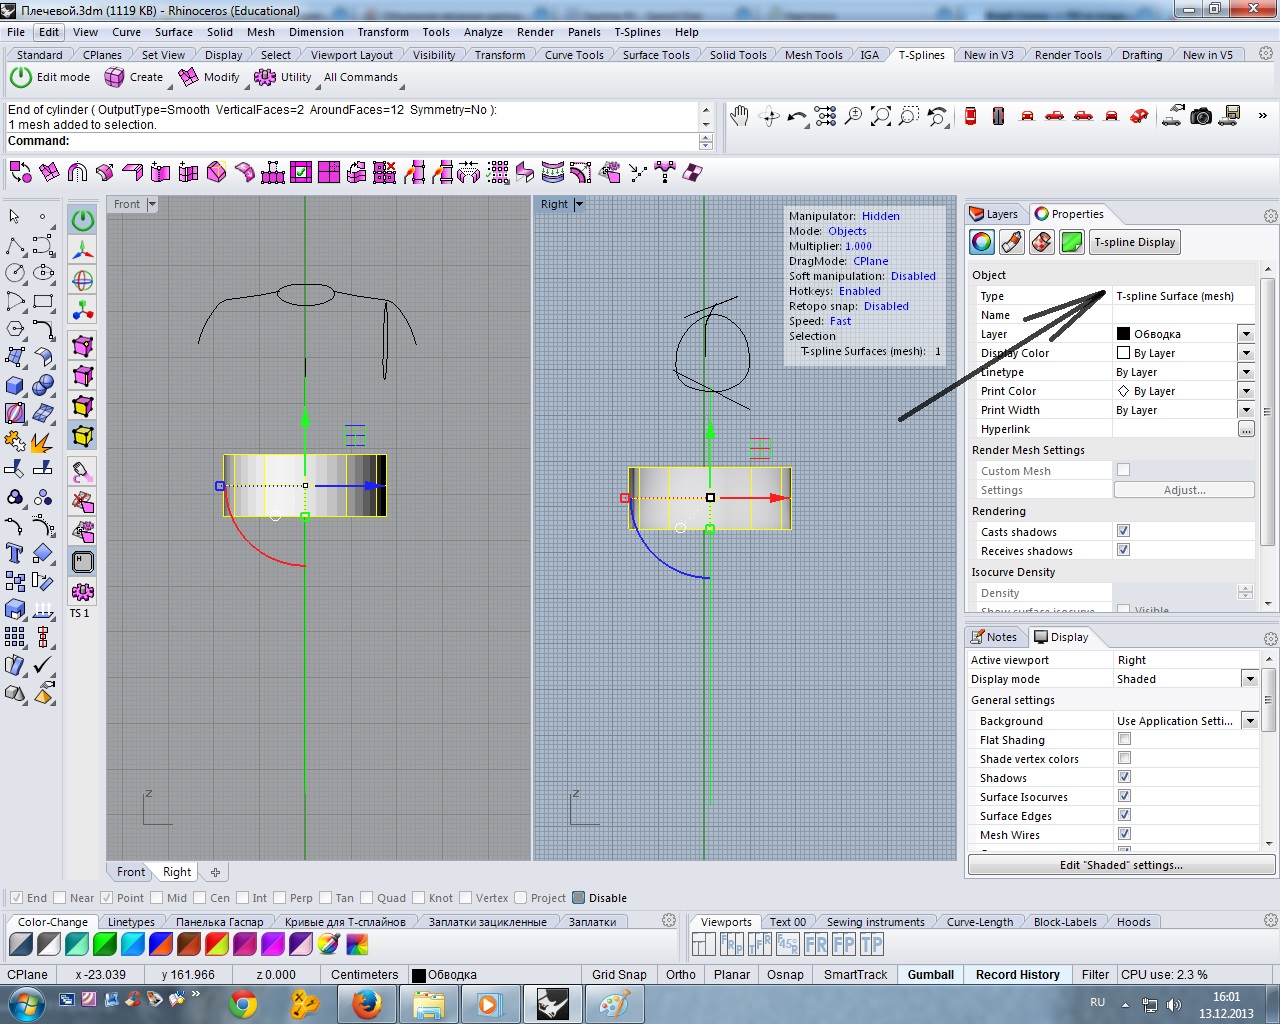This screenshot has height=1024, width=1280.
Task: Disable the Casts shadows checkbox
Action: click(1123, 531)
